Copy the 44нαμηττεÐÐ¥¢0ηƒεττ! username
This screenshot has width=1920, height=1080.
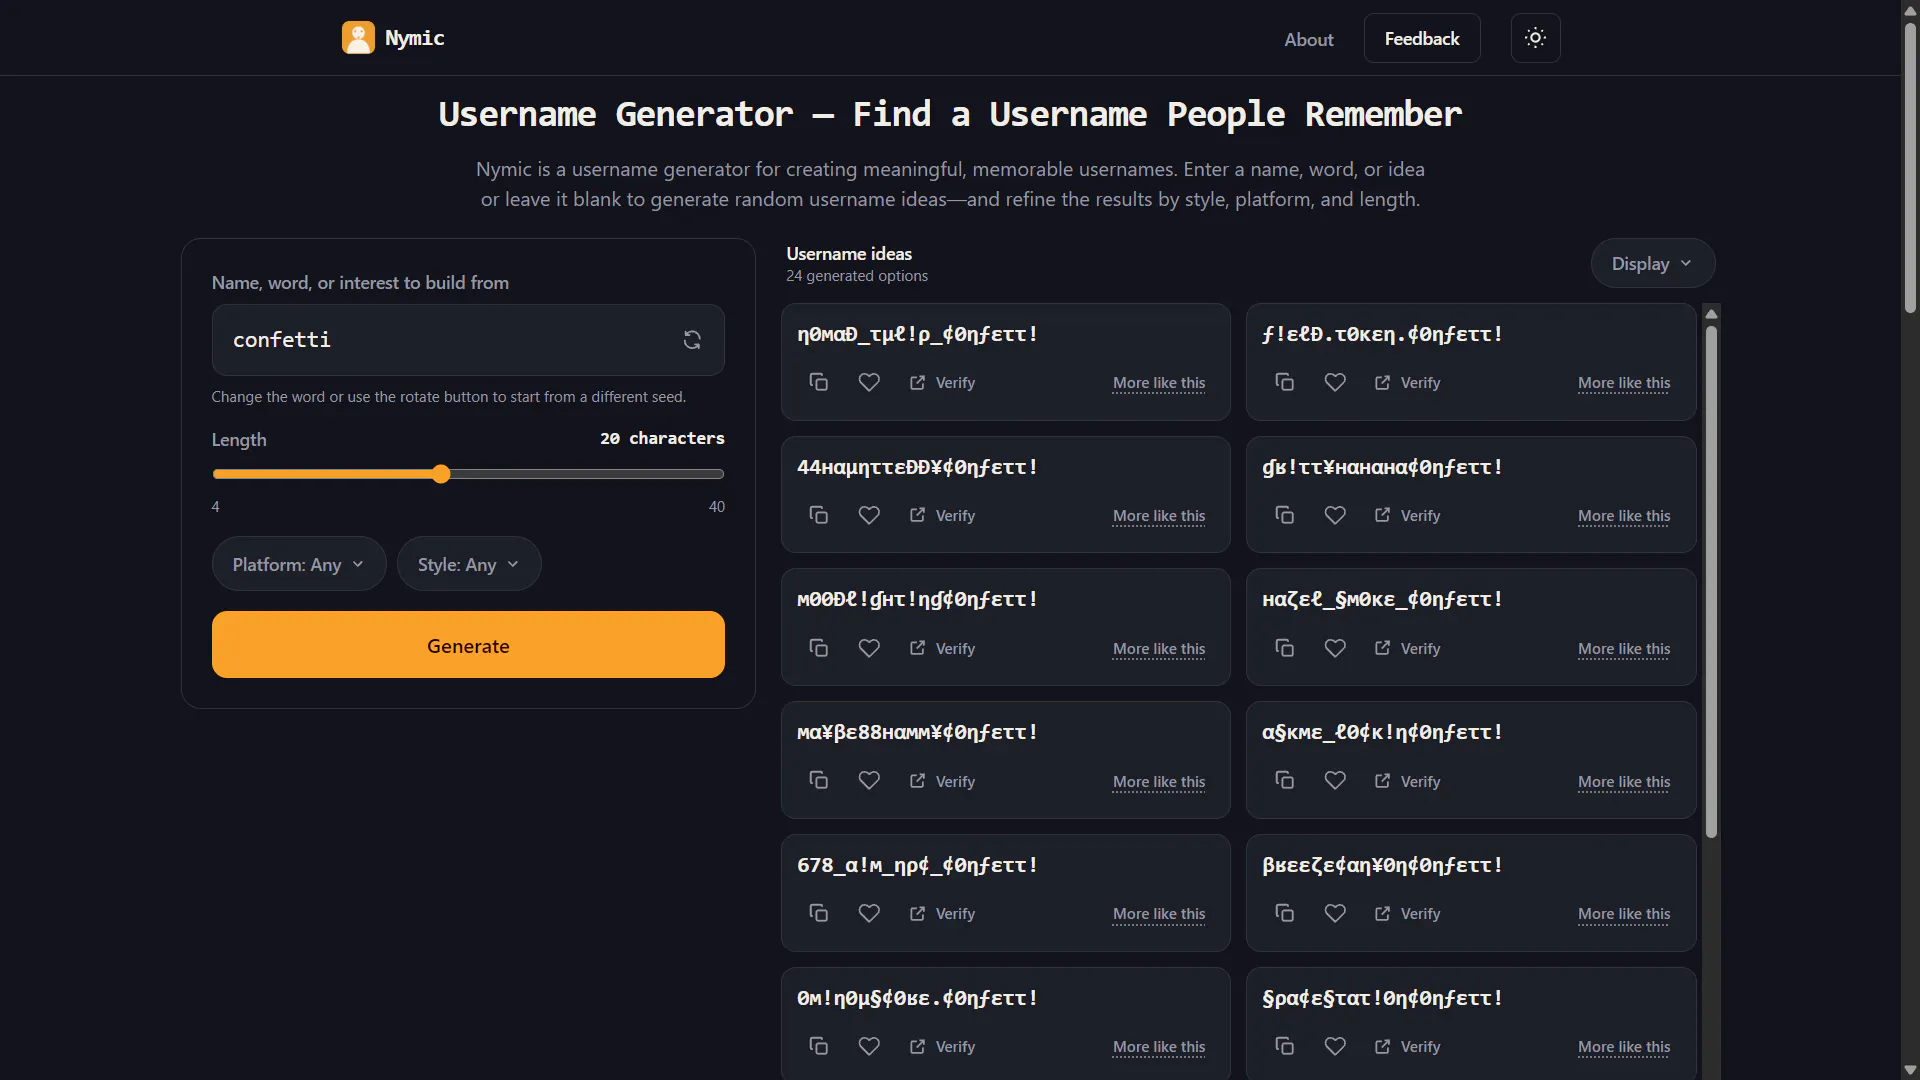pos(819,516)
